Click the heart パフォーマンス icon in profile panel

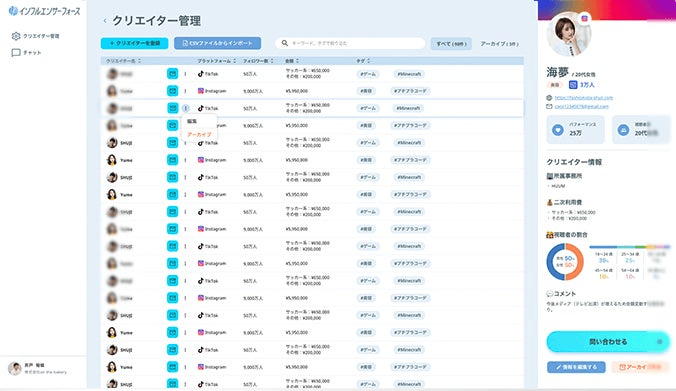(x=557, y=129)
